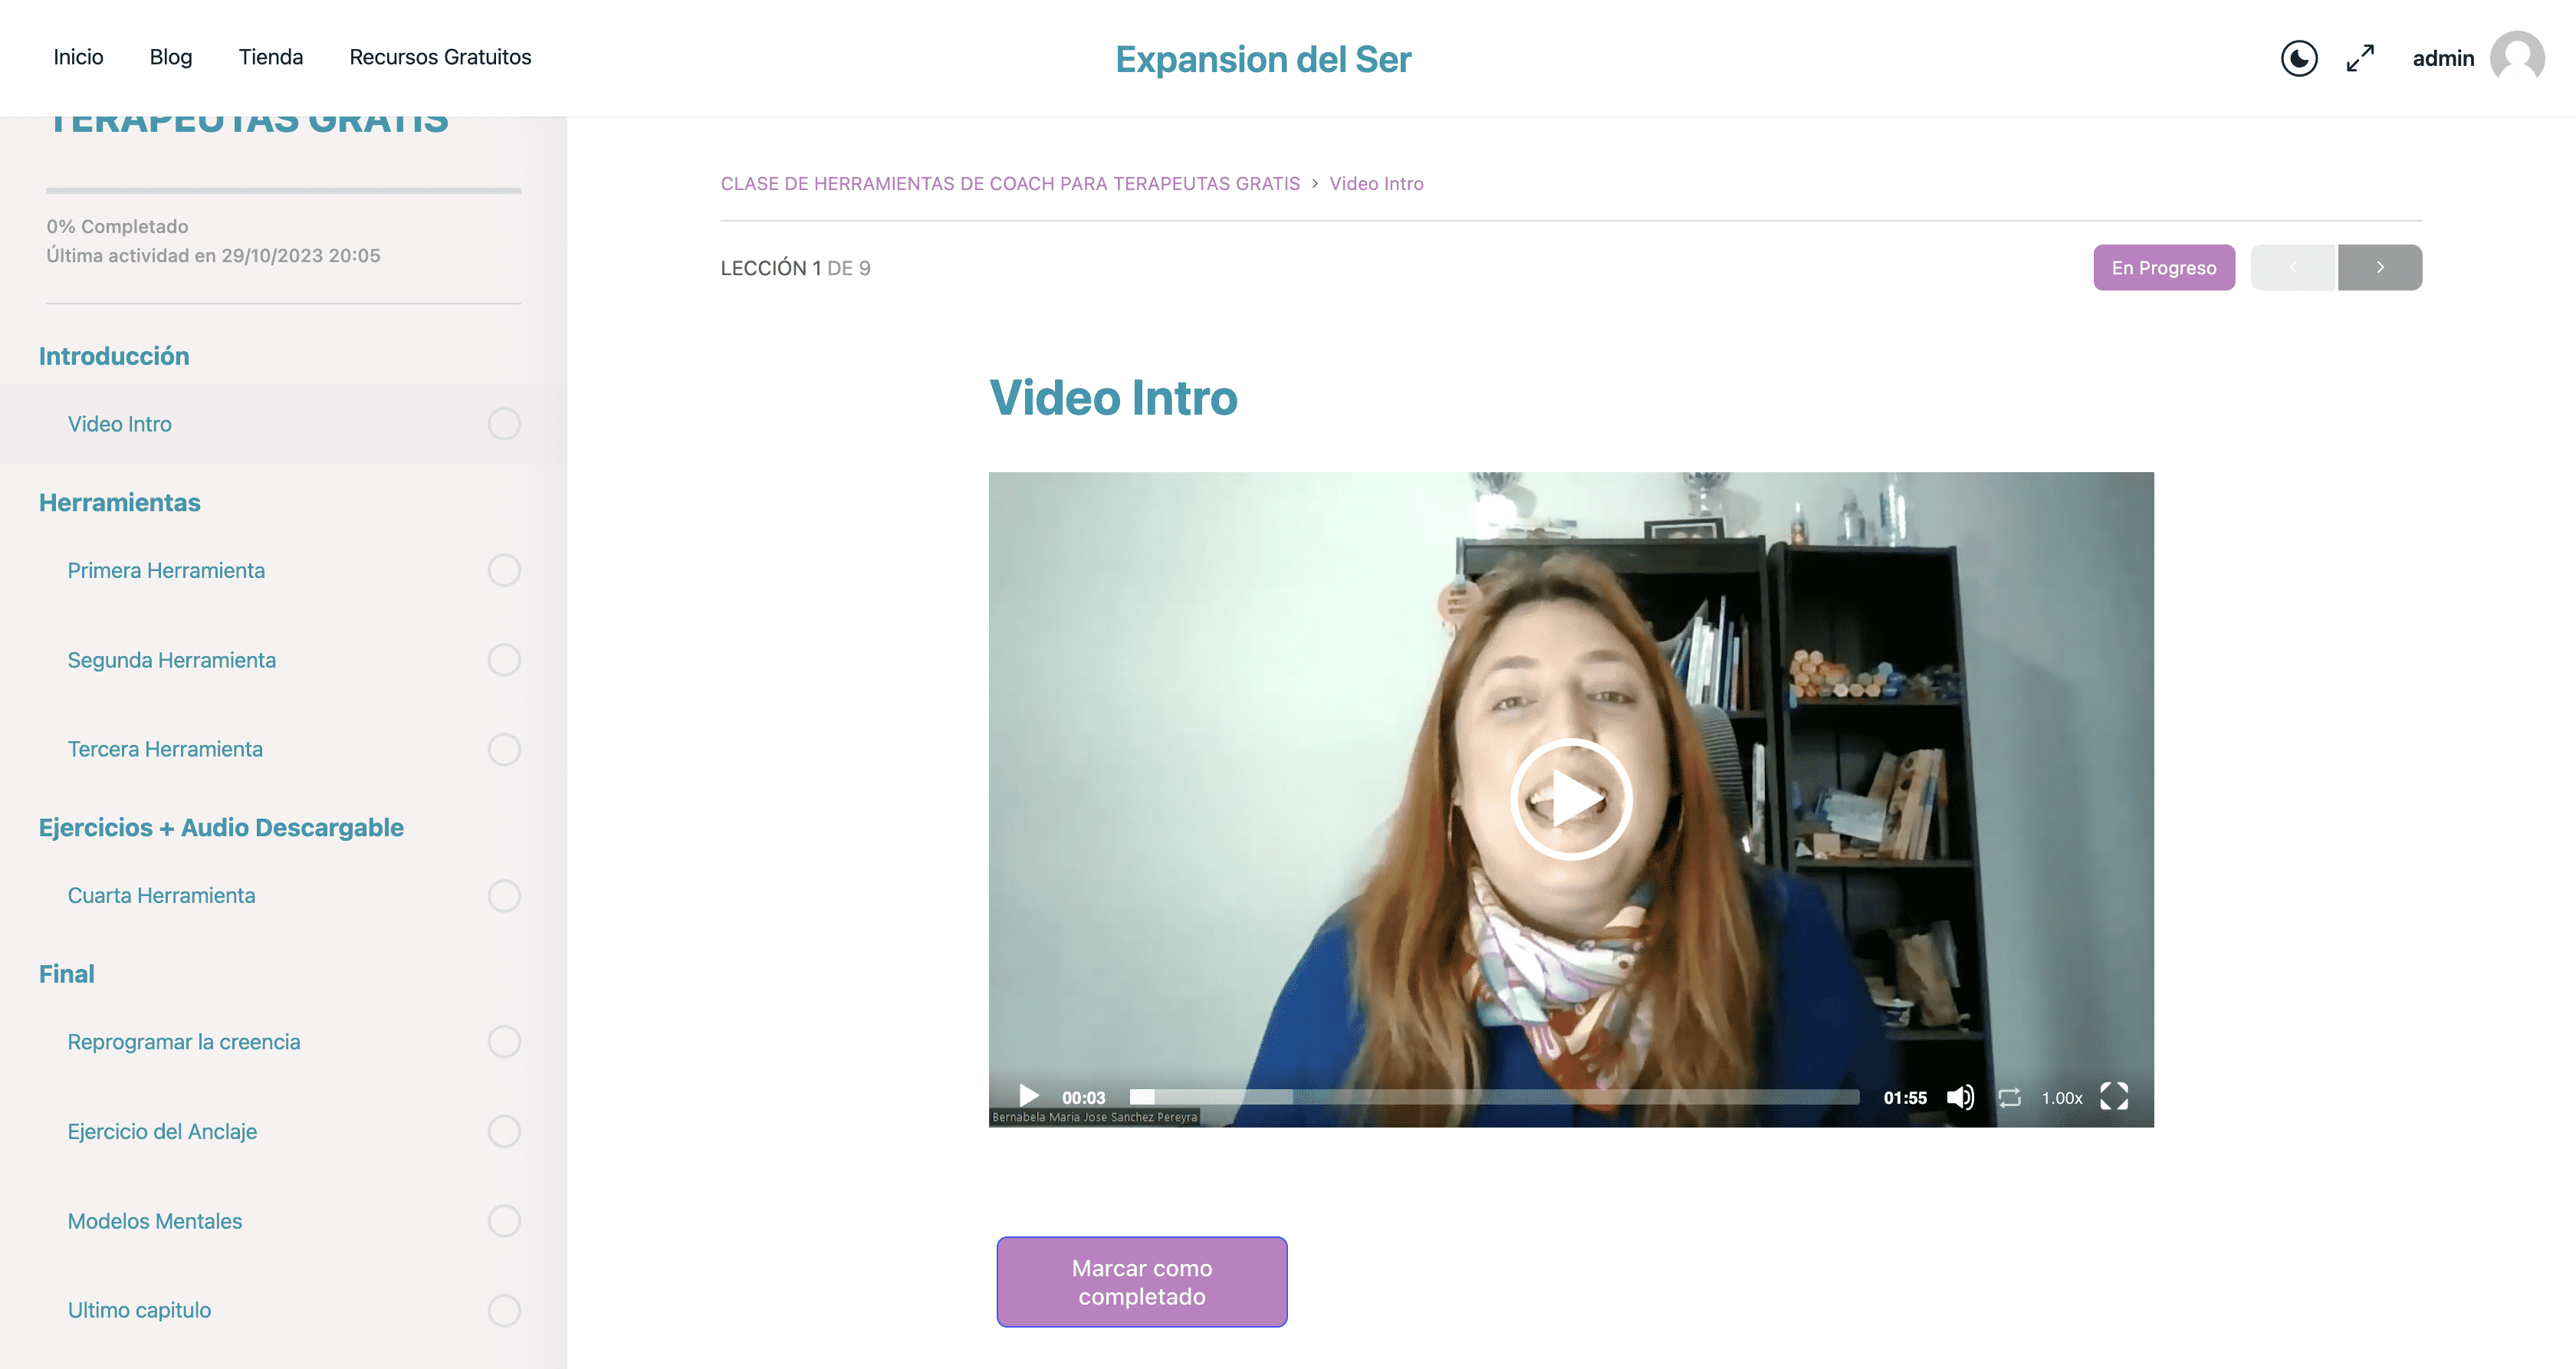The height and width of the screenshot is (1369, 2576).
Task: Click the focus mode expand arrows icon
Action: coord(2360,58)
